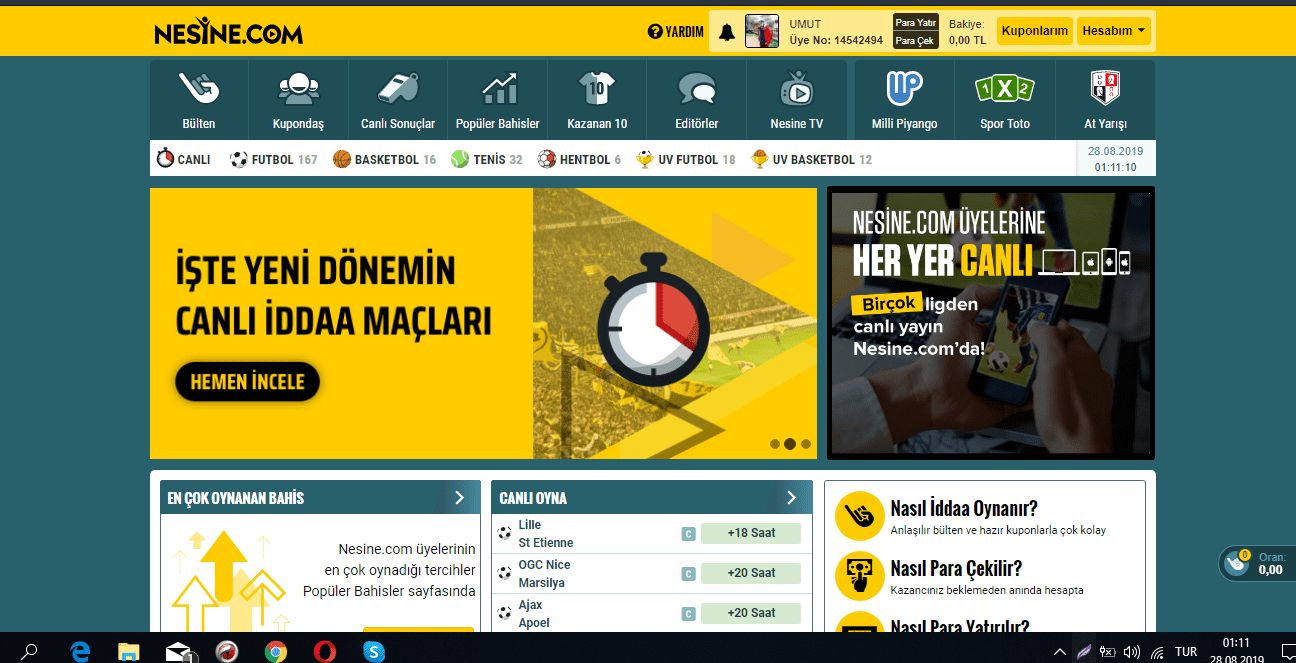Viewport: 1296px width, 663px height.
Task: Open Nesine TV icon
Action: pos(796,88)
